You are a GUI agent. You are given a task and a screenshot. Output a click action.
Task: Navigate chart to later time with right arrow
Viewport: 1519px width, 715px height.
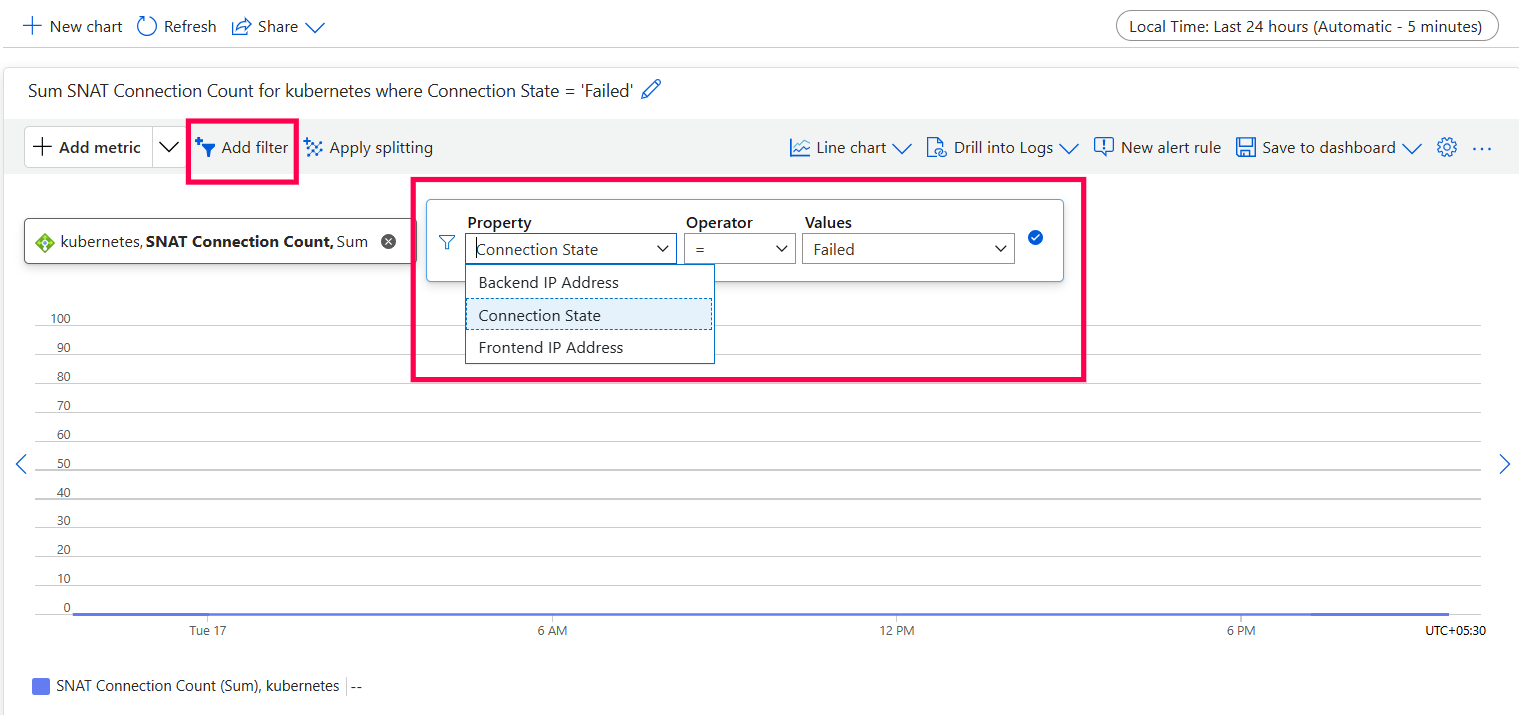(x=1504, y=464)
